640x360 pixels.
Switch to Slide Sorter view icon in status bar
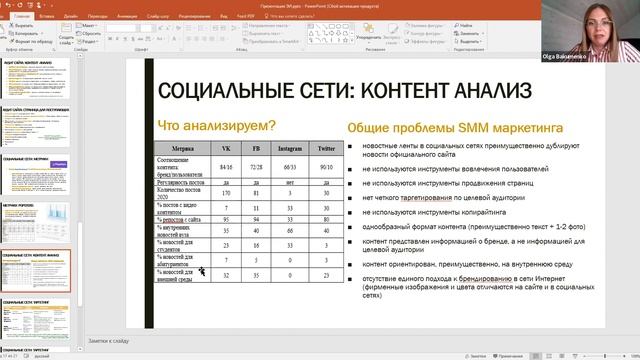click(549, 356)
